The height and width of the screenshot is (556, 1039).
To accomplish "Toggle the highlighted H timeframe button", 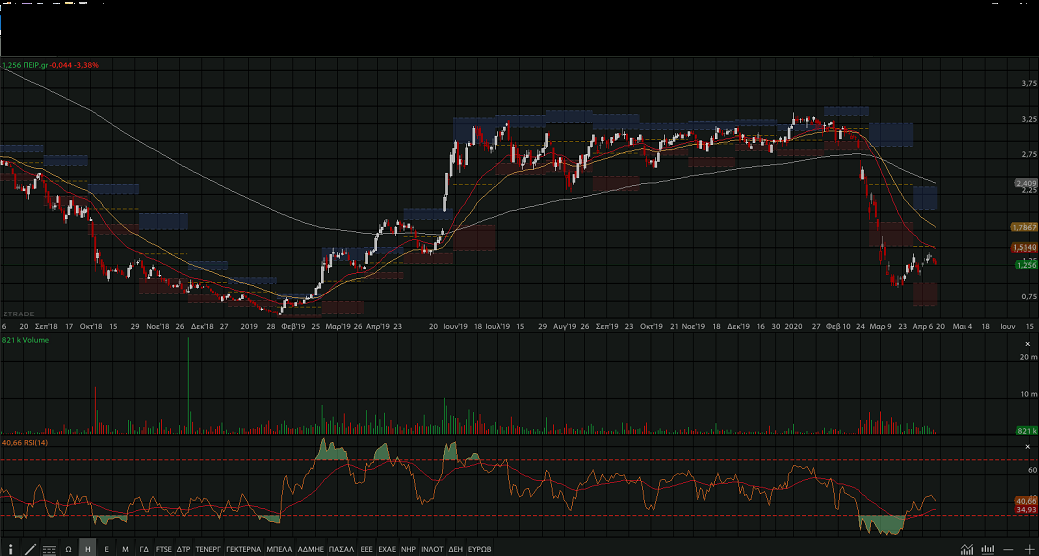I will click(87, 549).
